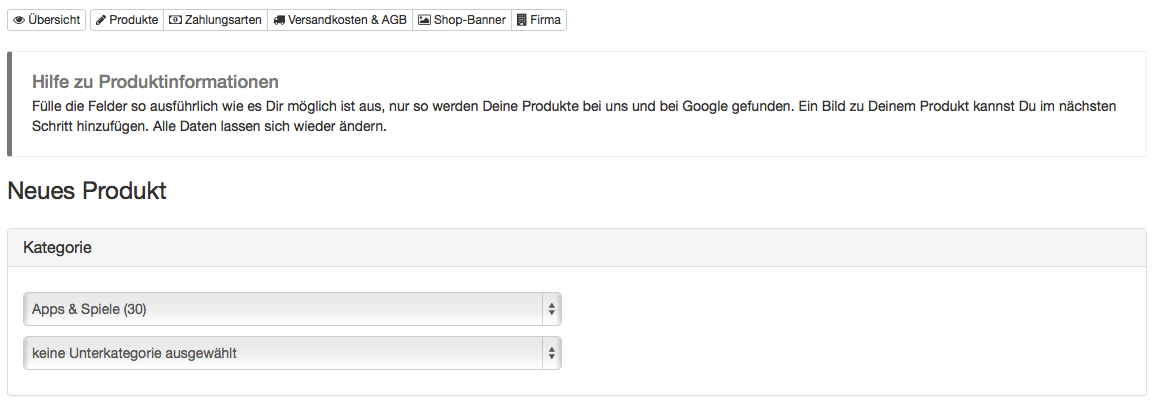Image resolution: width=1157 pixels, height=408 pixels.
Task: Open the Apps & Spiele category dropdown
Action: [x=292, y=309]
